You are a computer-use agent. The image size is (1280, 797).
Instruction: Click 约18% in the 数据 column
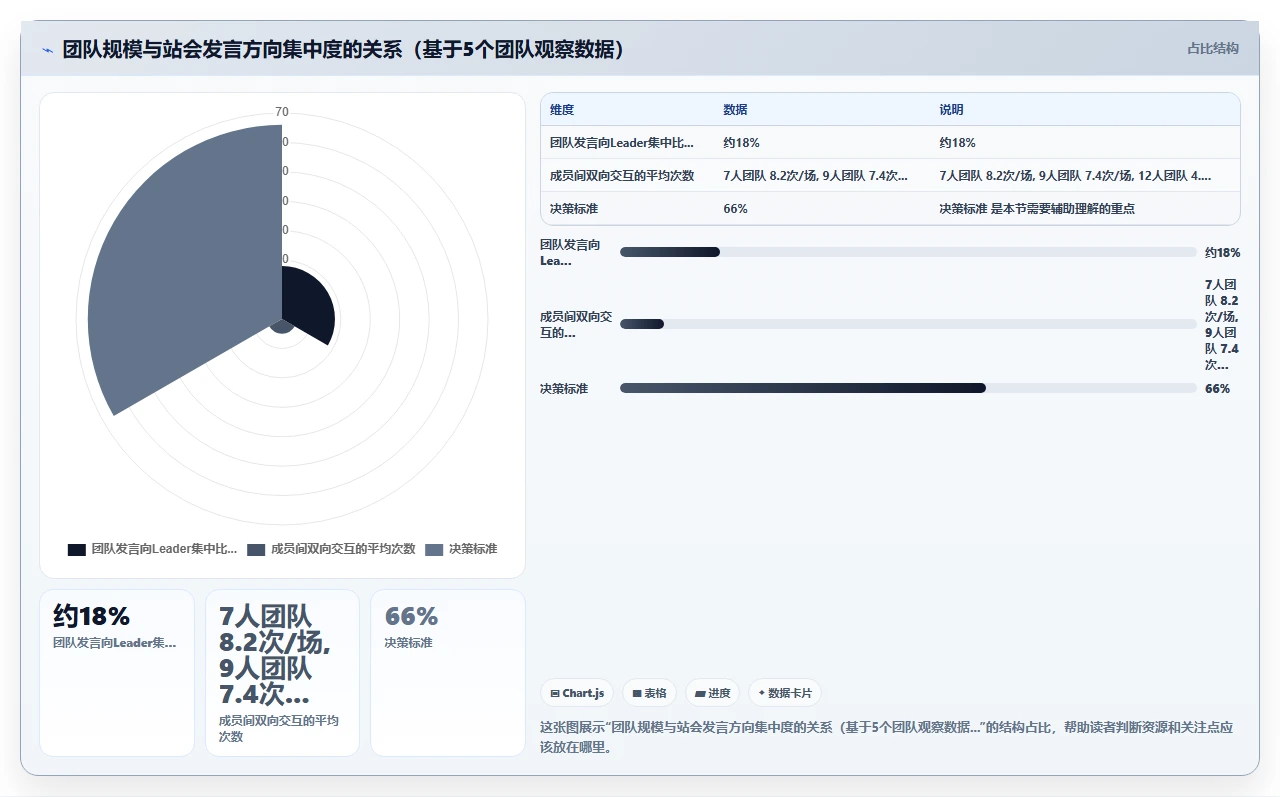tap(741, 143)
